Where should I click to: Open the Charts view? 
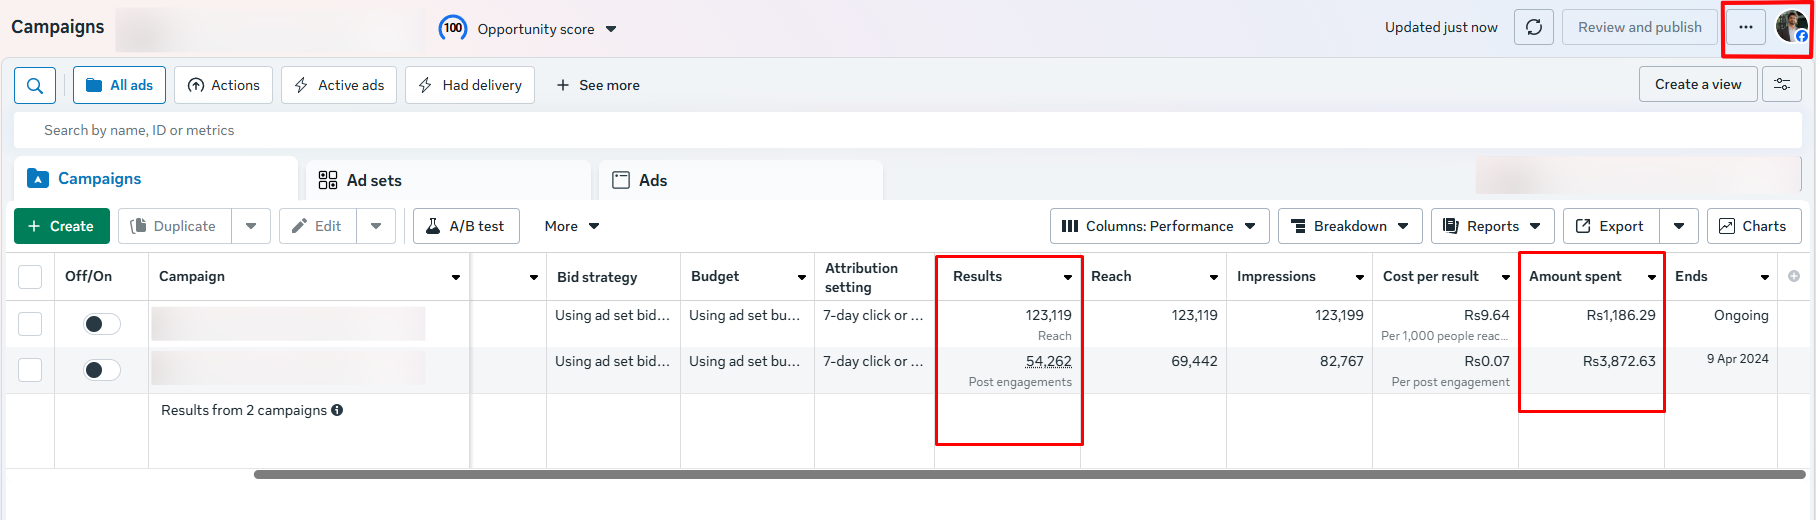click(1753, 227)
